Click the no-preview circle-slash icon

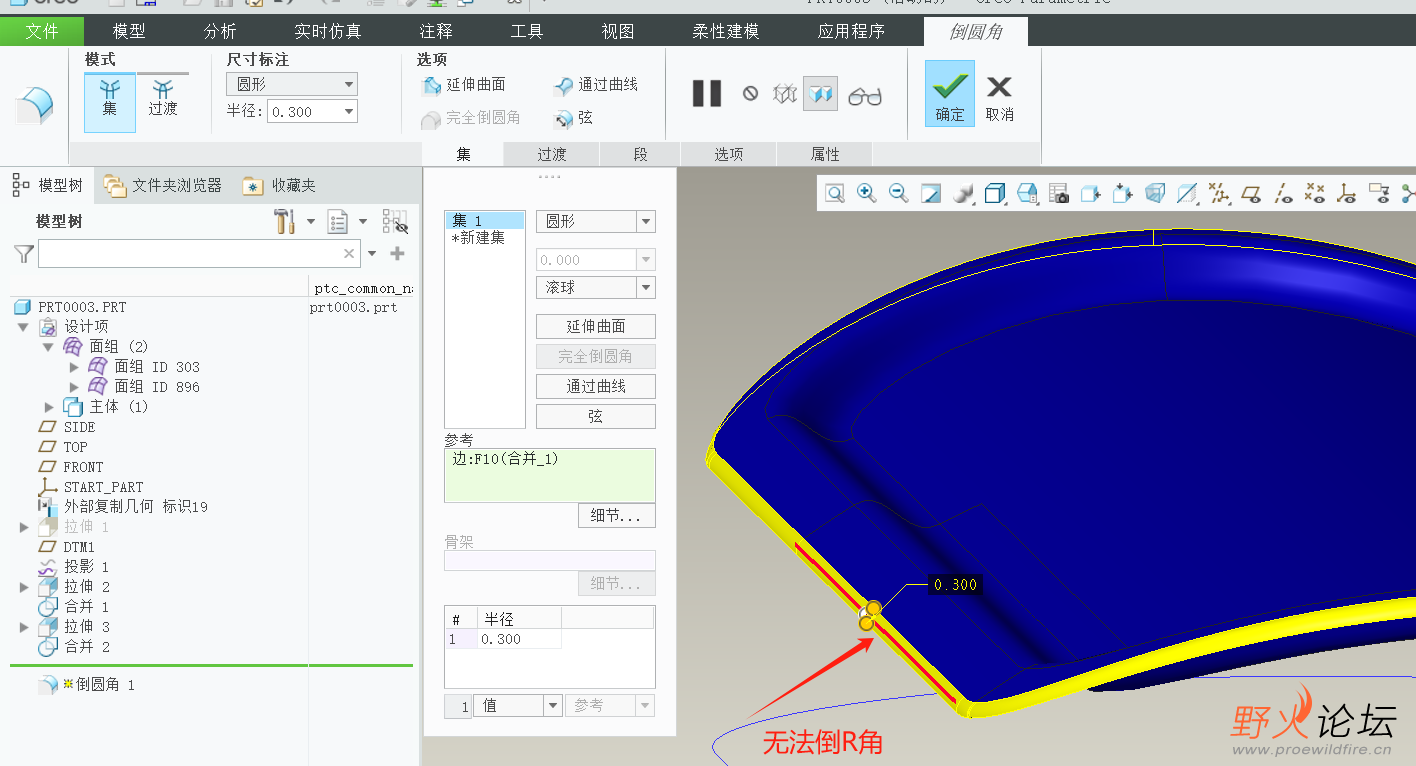(x=750, y=94)
